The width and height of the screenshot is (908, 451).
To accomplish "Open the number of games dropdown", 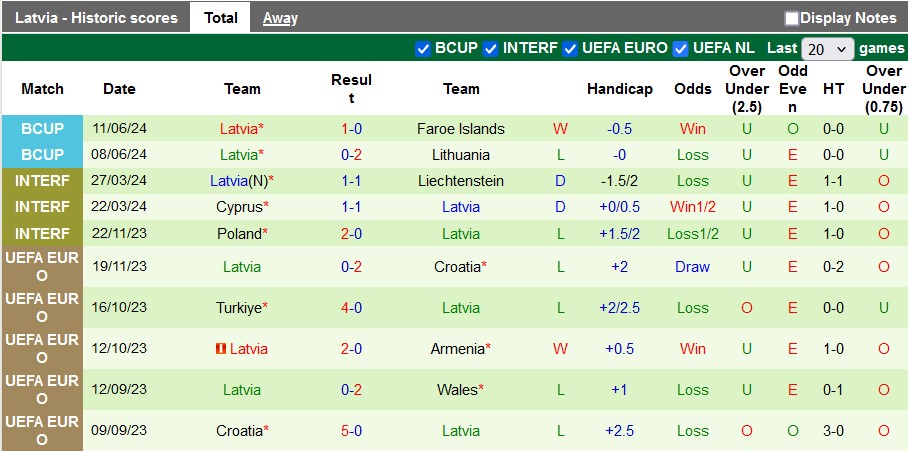I will click(828, 48).
